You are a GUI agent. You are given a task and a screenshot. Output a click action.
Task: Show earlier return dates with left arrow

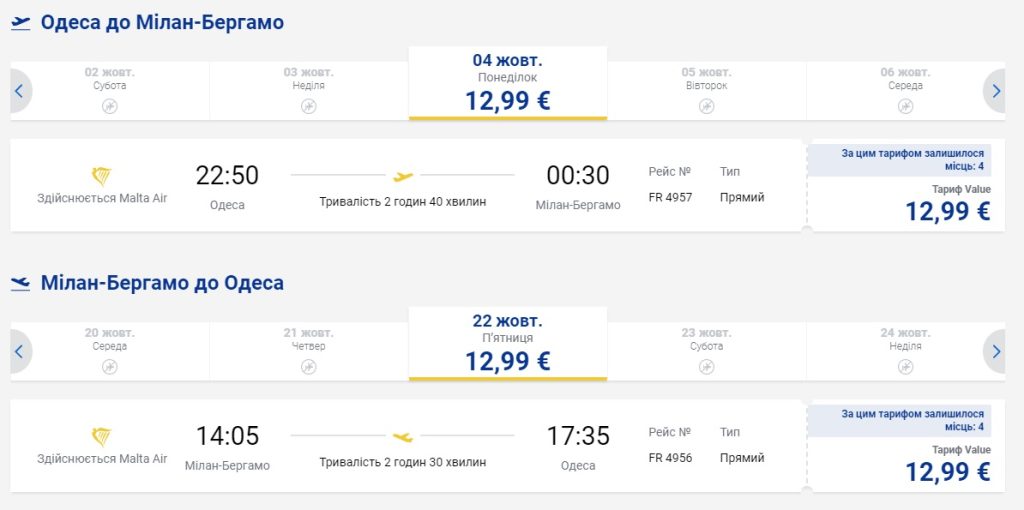(19, 351)
